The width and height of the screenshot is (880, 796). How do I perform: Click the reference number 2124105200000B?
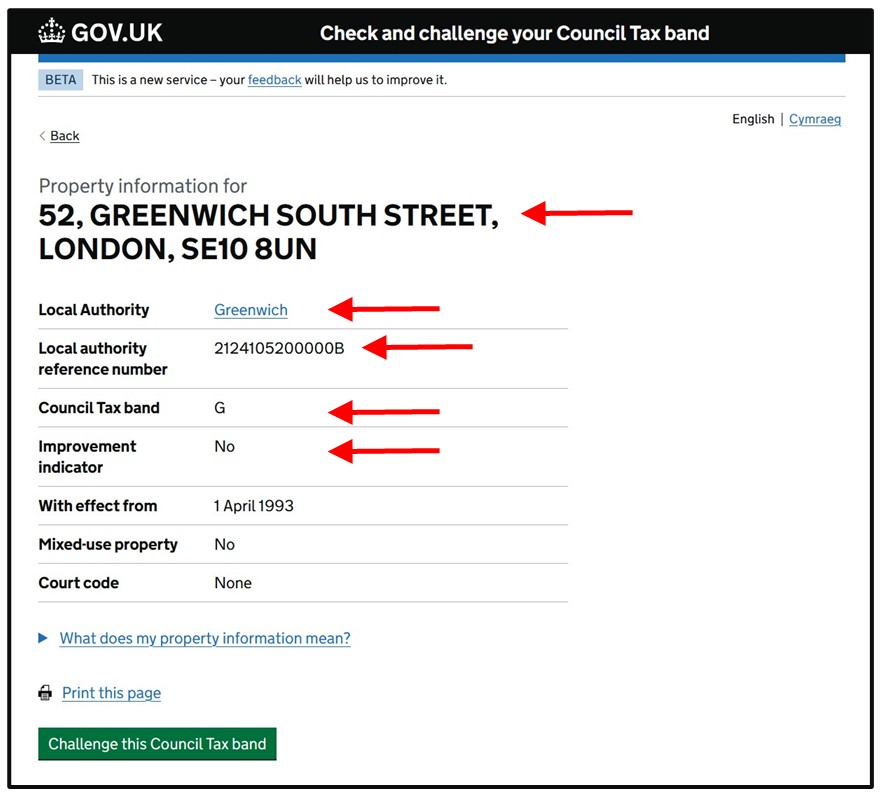point(279,348)
